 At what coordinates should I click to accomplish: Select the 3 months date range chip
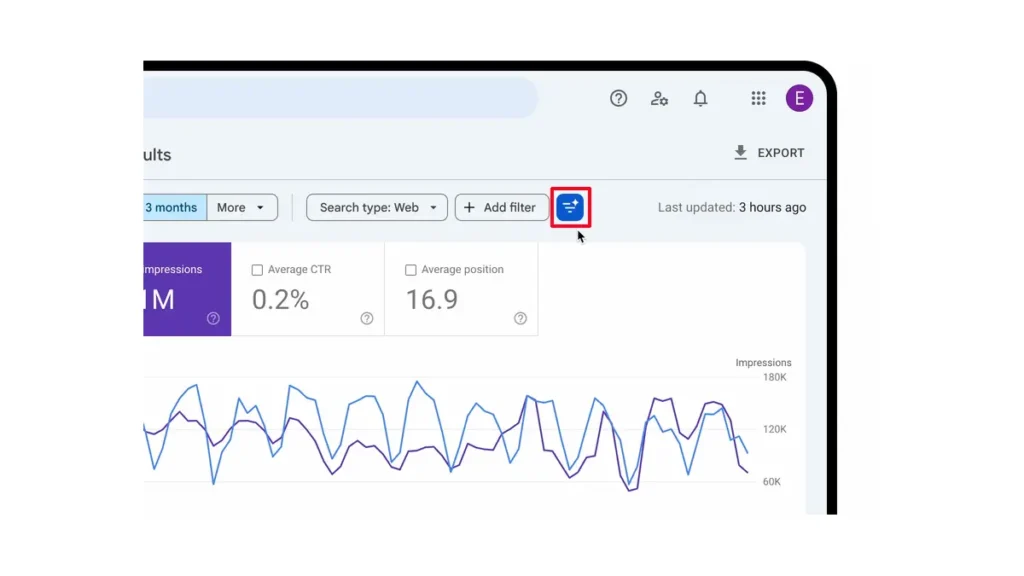173,208
